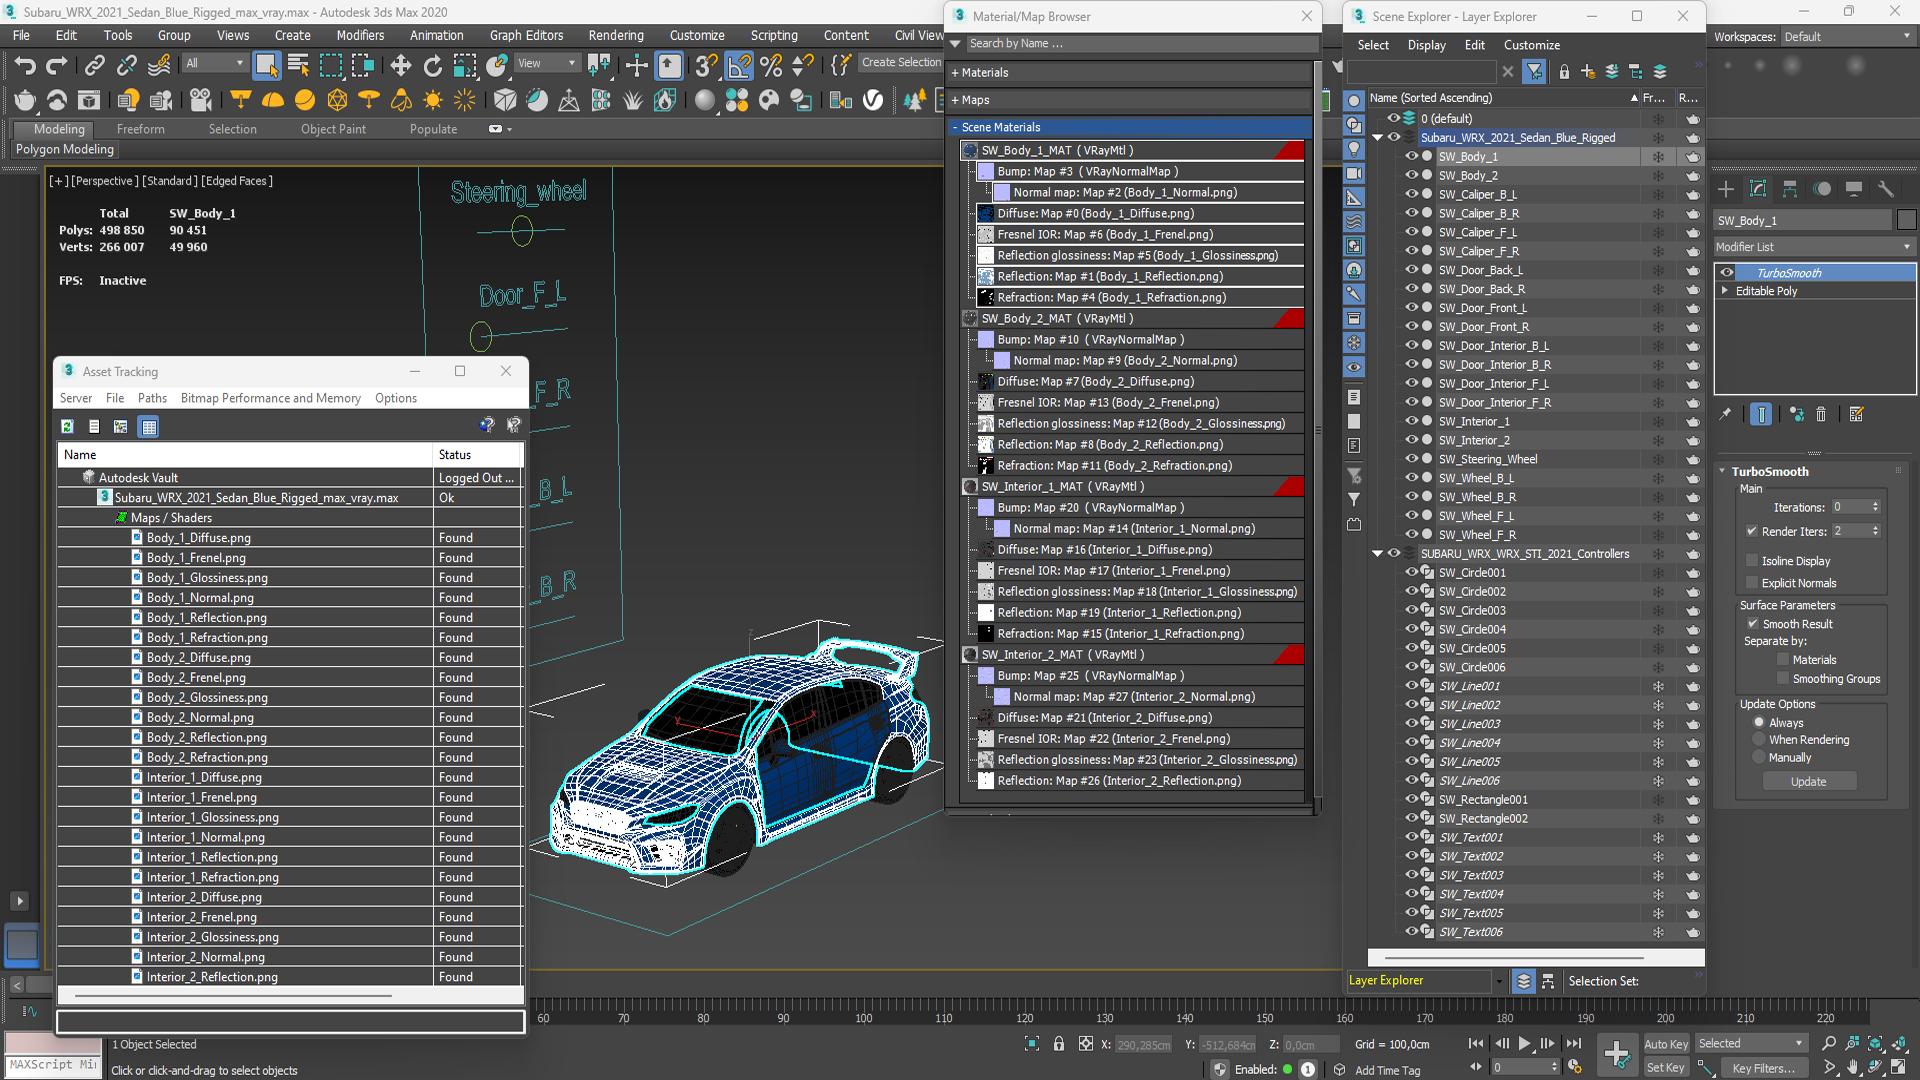Toggle the Angle Snap tool
Image resolution: width=1920 pixels, height=1080 pixels.
pyautogui.click(x=739, y=66)
